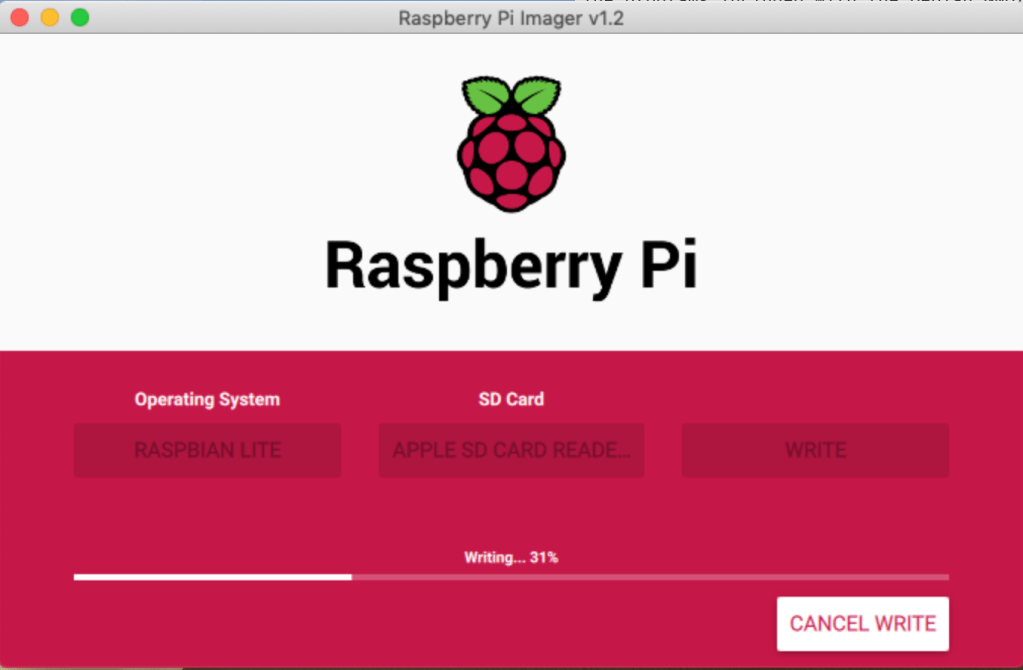Open the RASPBIAN LITE operating system chooser

[207, 450]
